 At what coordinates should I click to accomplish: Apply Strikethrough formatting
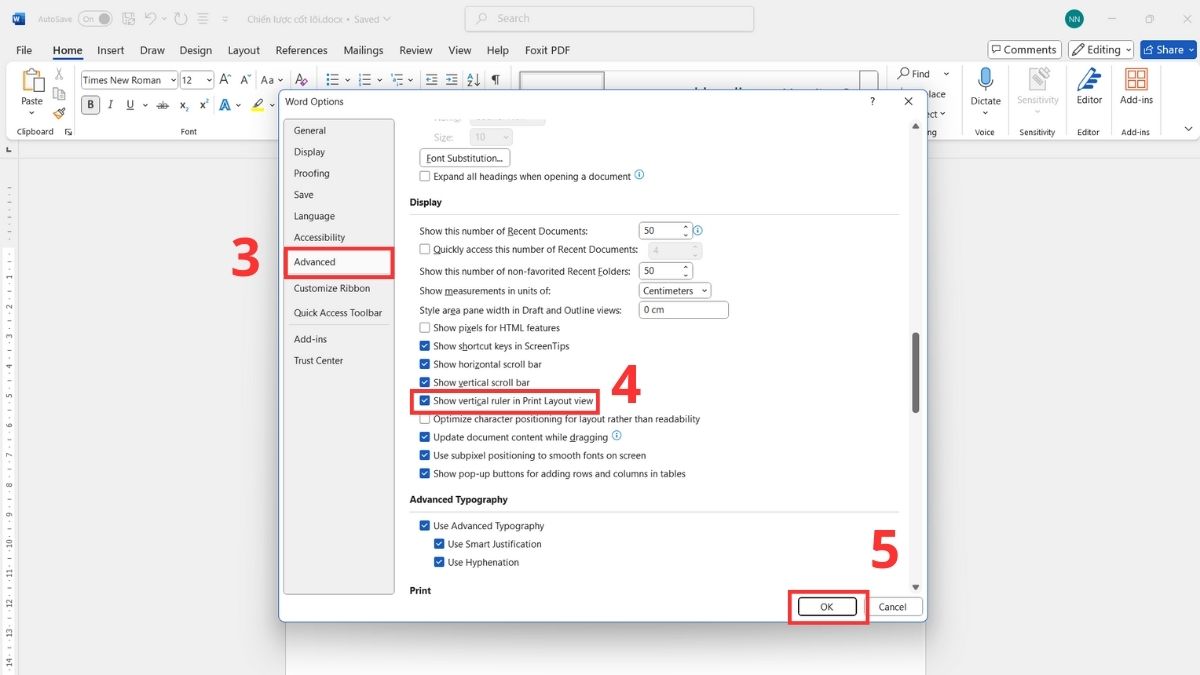[163, 105]
